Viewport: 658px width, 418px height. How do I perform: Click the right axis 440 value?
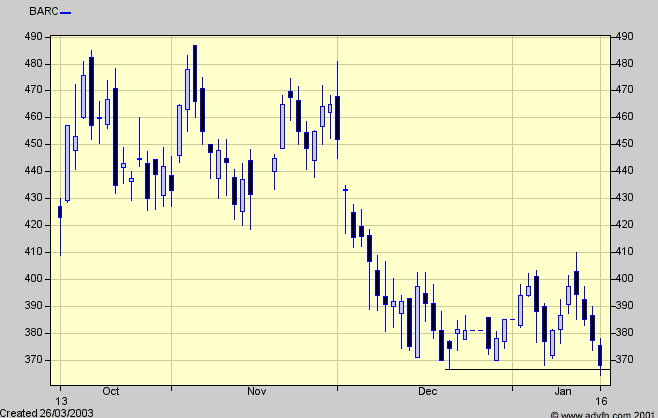624,170
